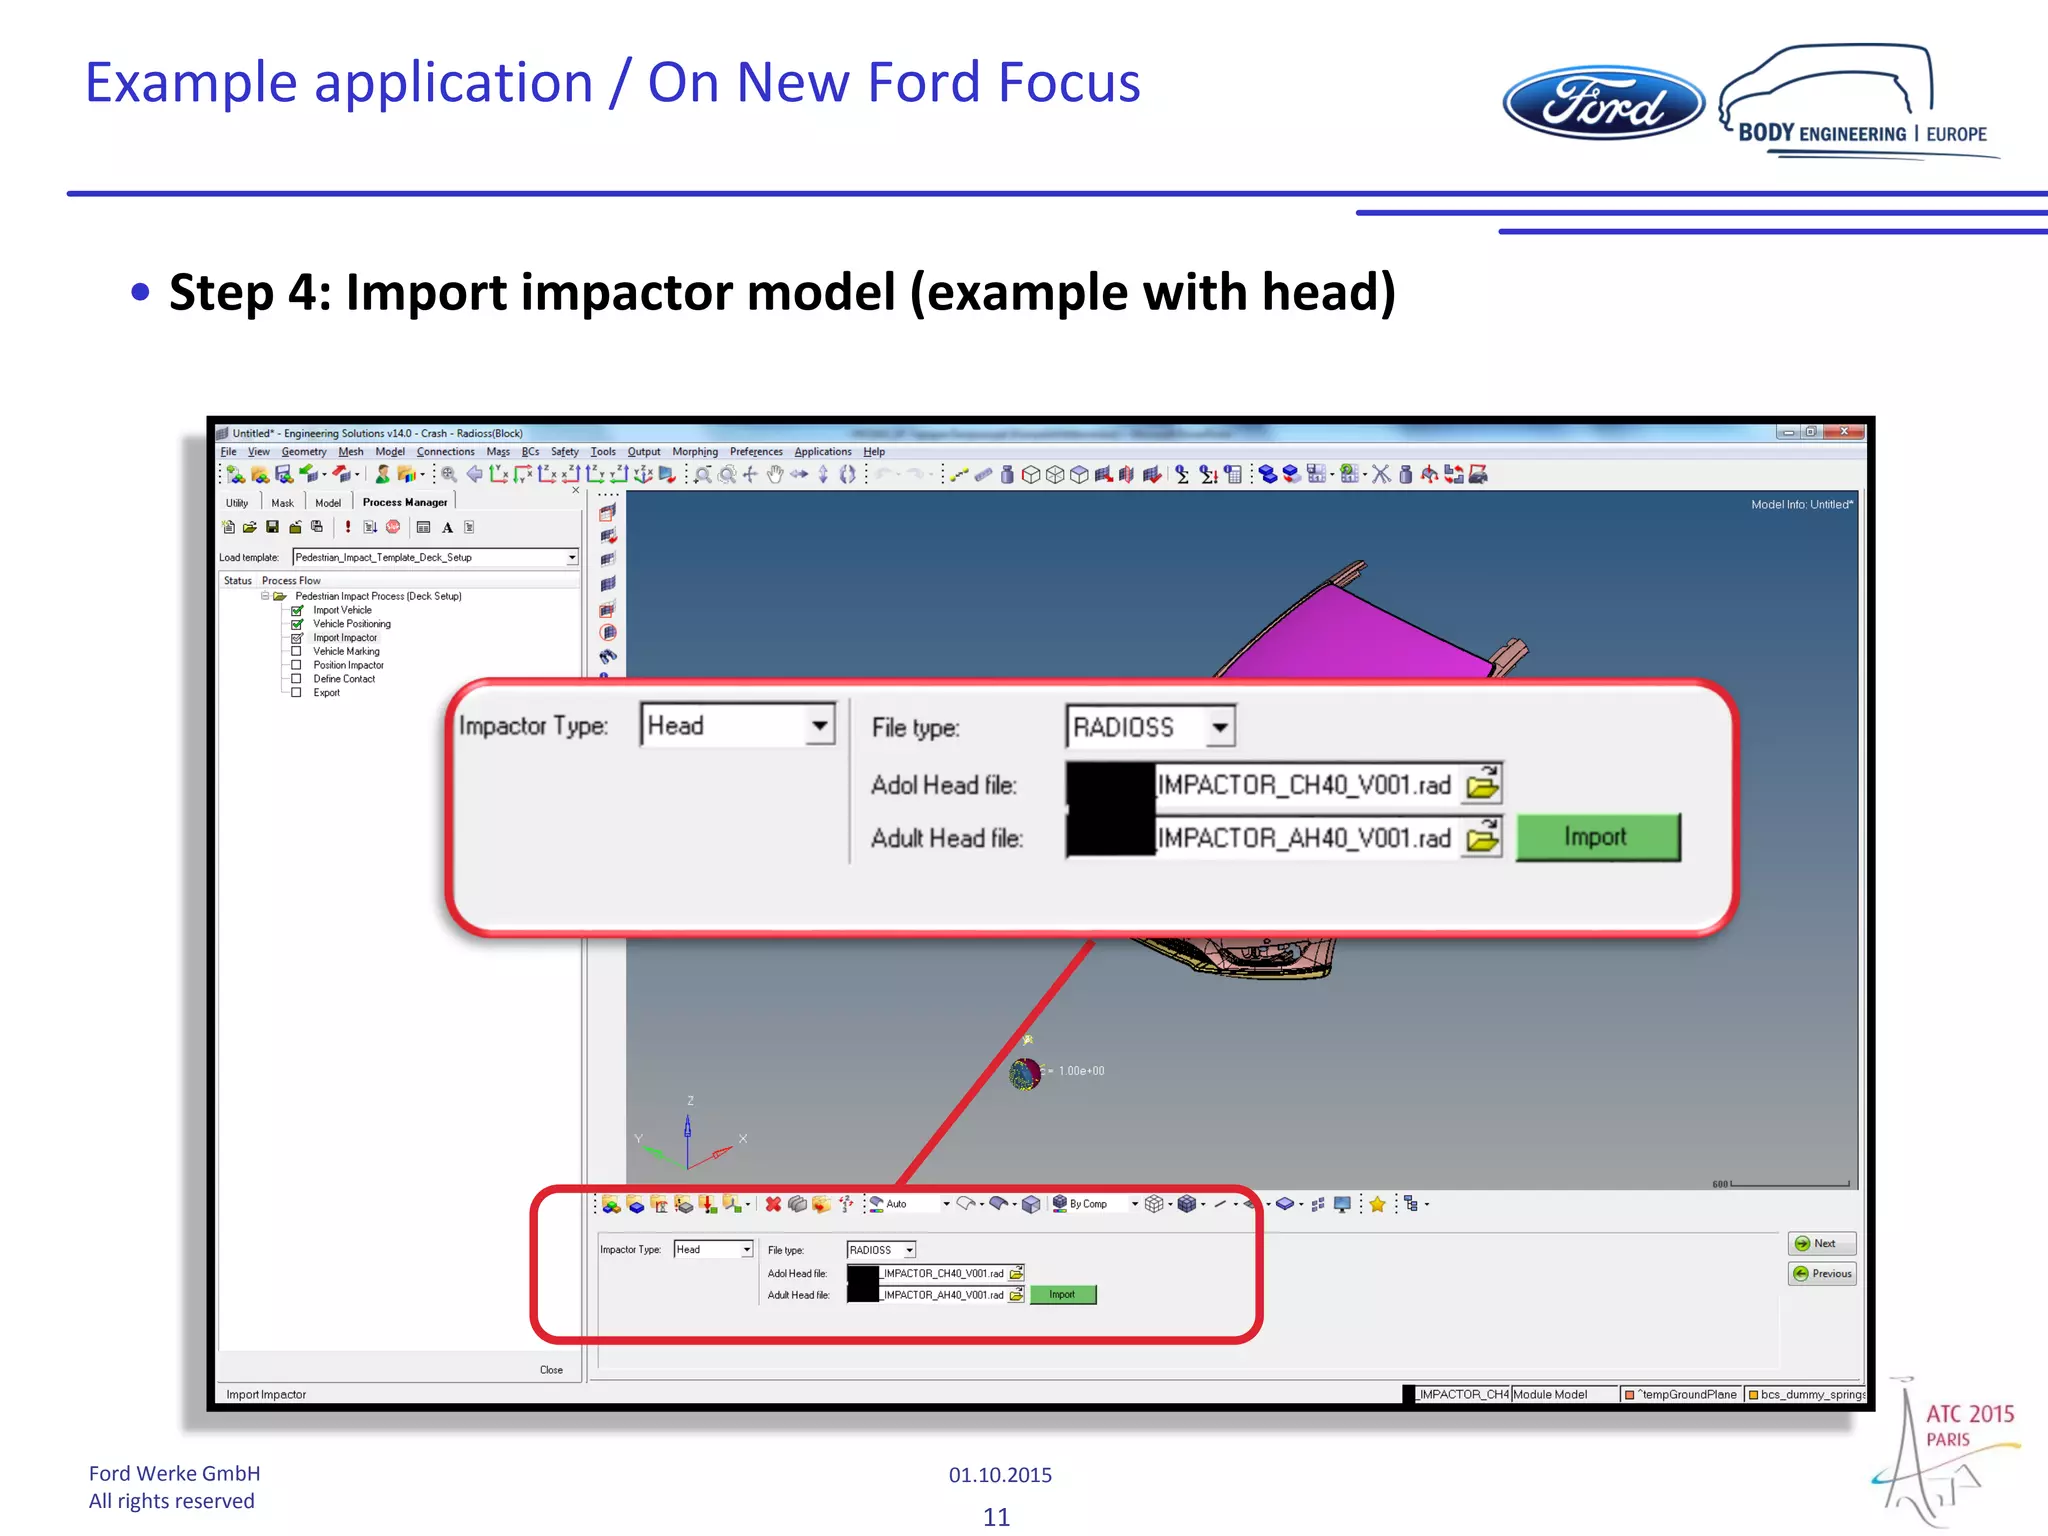Open the Auto visualization mode dropdown
Screen dimensions: 2048x1536
[x=946, y=1204]
